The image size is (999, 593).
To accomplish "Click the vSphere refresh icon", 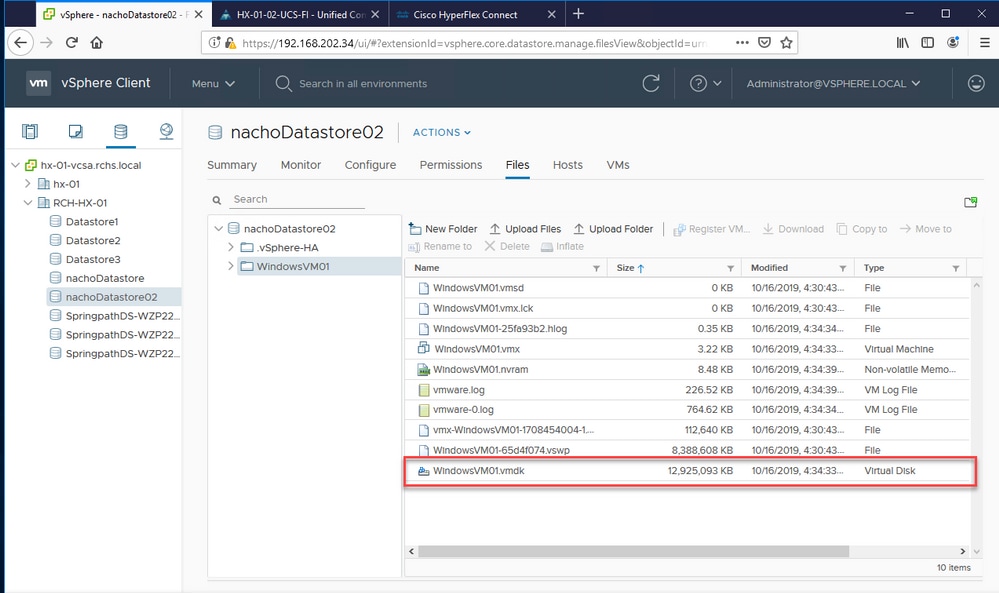I will point(650,83).
